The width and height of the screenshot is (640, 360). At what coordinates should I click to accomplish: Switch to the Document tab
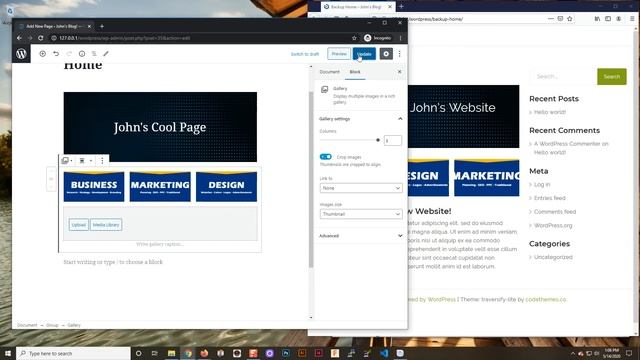point(329,72)
